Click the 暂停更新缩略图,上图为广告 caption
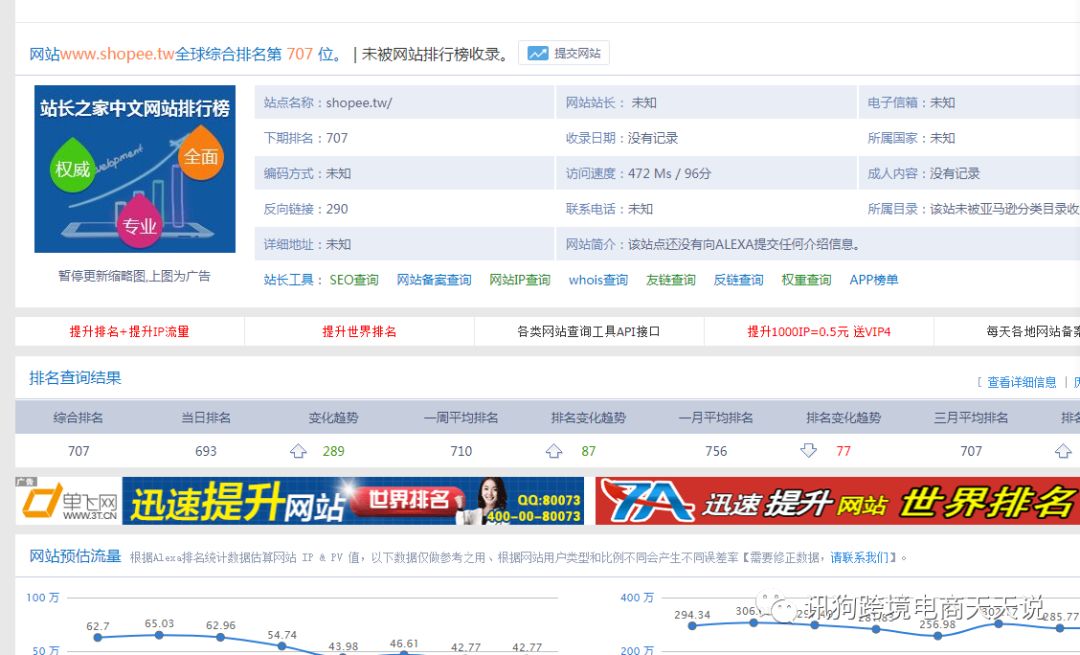Viewport: 1080px width, 655px height. [134, 276]
